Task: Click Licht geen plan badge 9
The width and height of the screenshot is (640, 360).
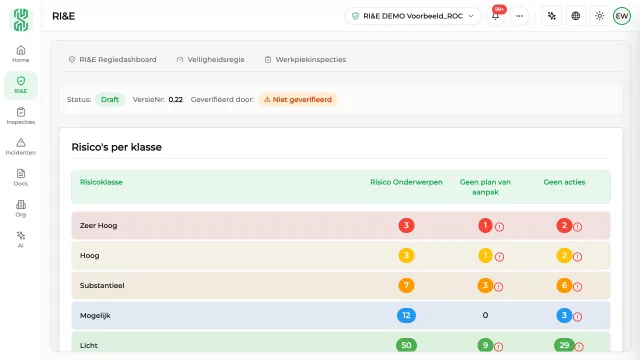Action: 485,345
